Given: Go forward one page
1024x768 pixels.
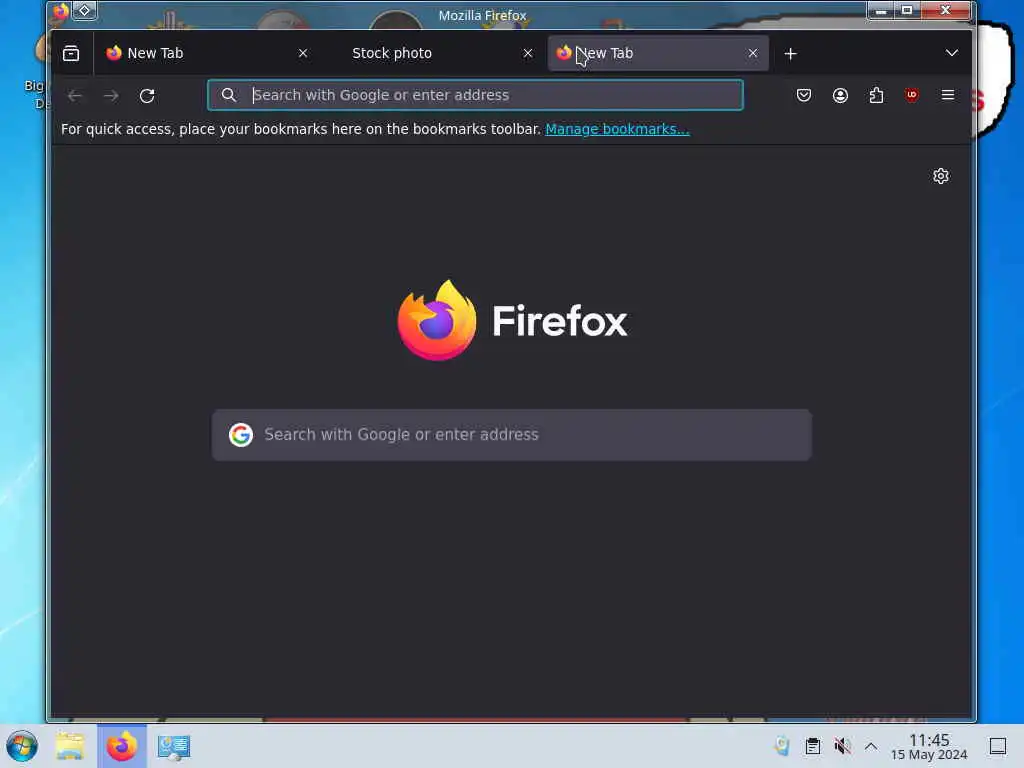Looking at the screenshot, I should [x=111, y=96].
